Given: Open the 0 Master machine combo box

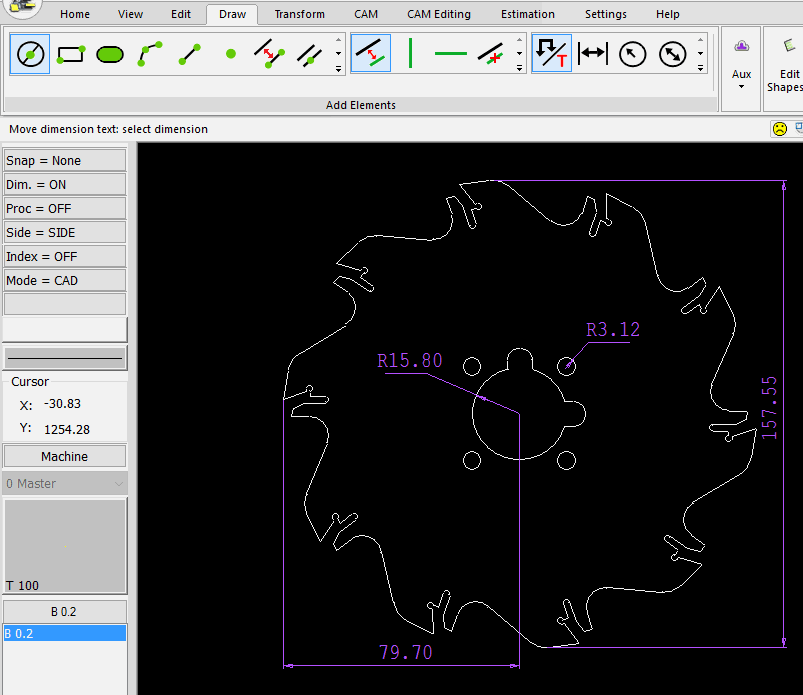Looking at the screenshot, I should coord(65,483).
